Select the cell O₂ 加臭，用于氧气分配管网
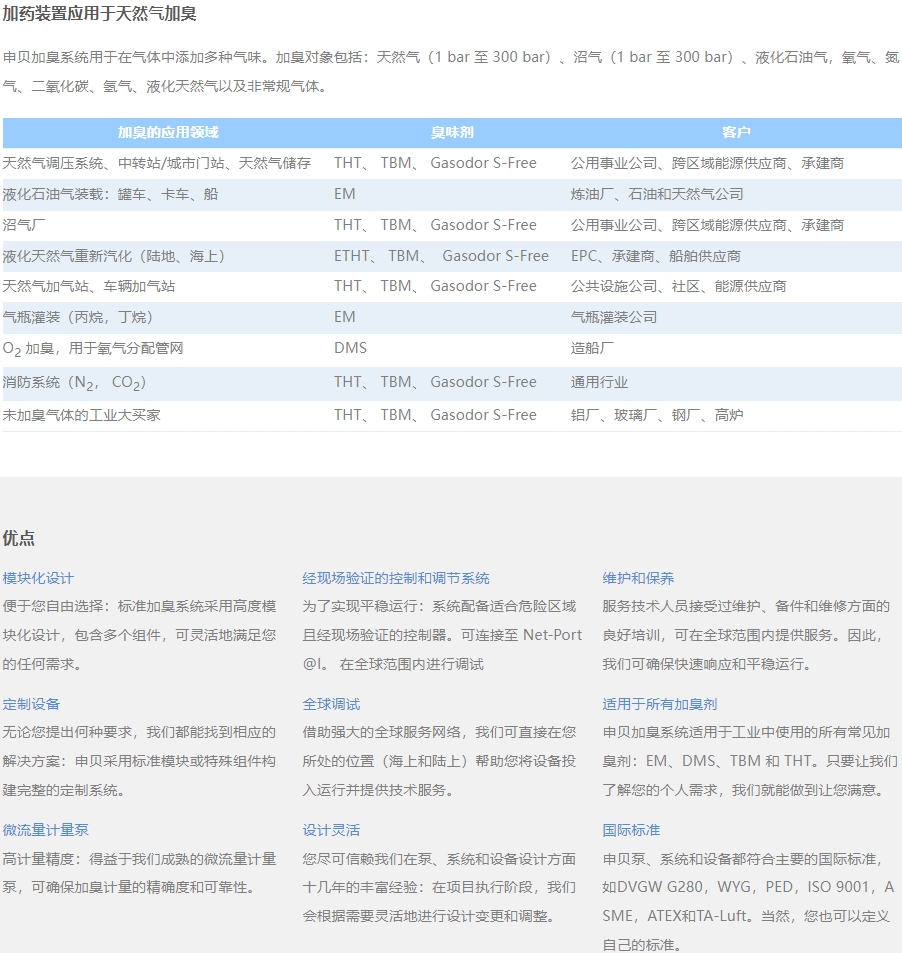 pos(93,349)
